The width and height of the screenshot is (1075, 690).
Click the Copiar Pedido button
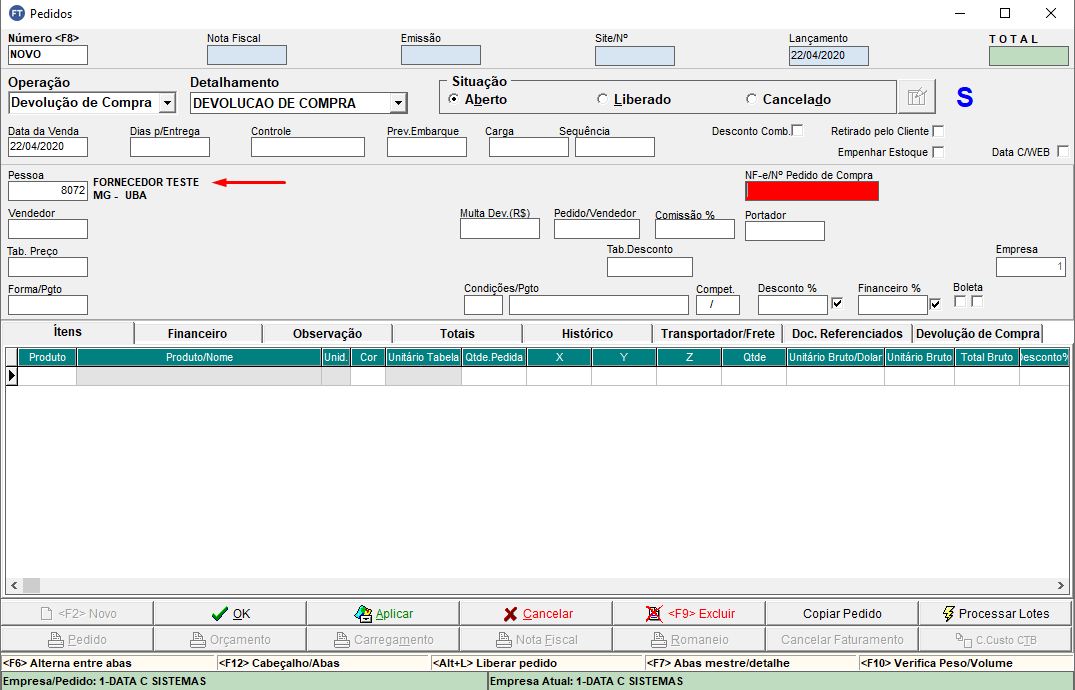[x=842, y=613]
